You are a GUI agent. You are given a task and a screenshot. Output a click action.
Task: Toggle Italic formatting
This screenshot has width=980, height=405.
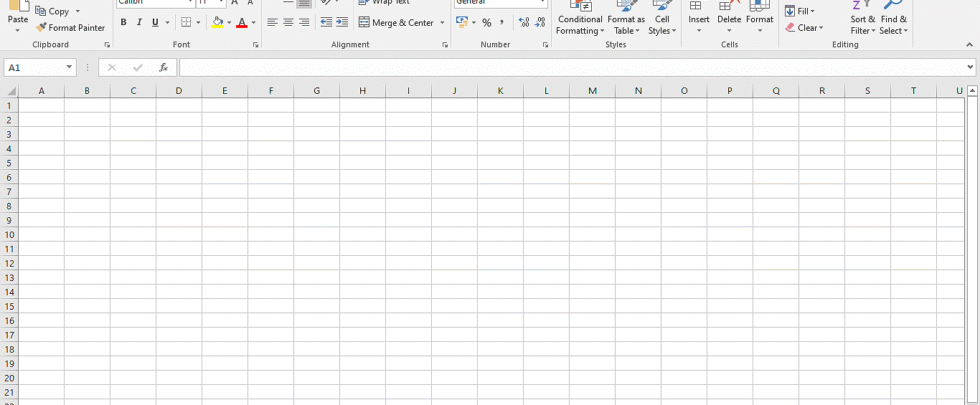[139, 22]
